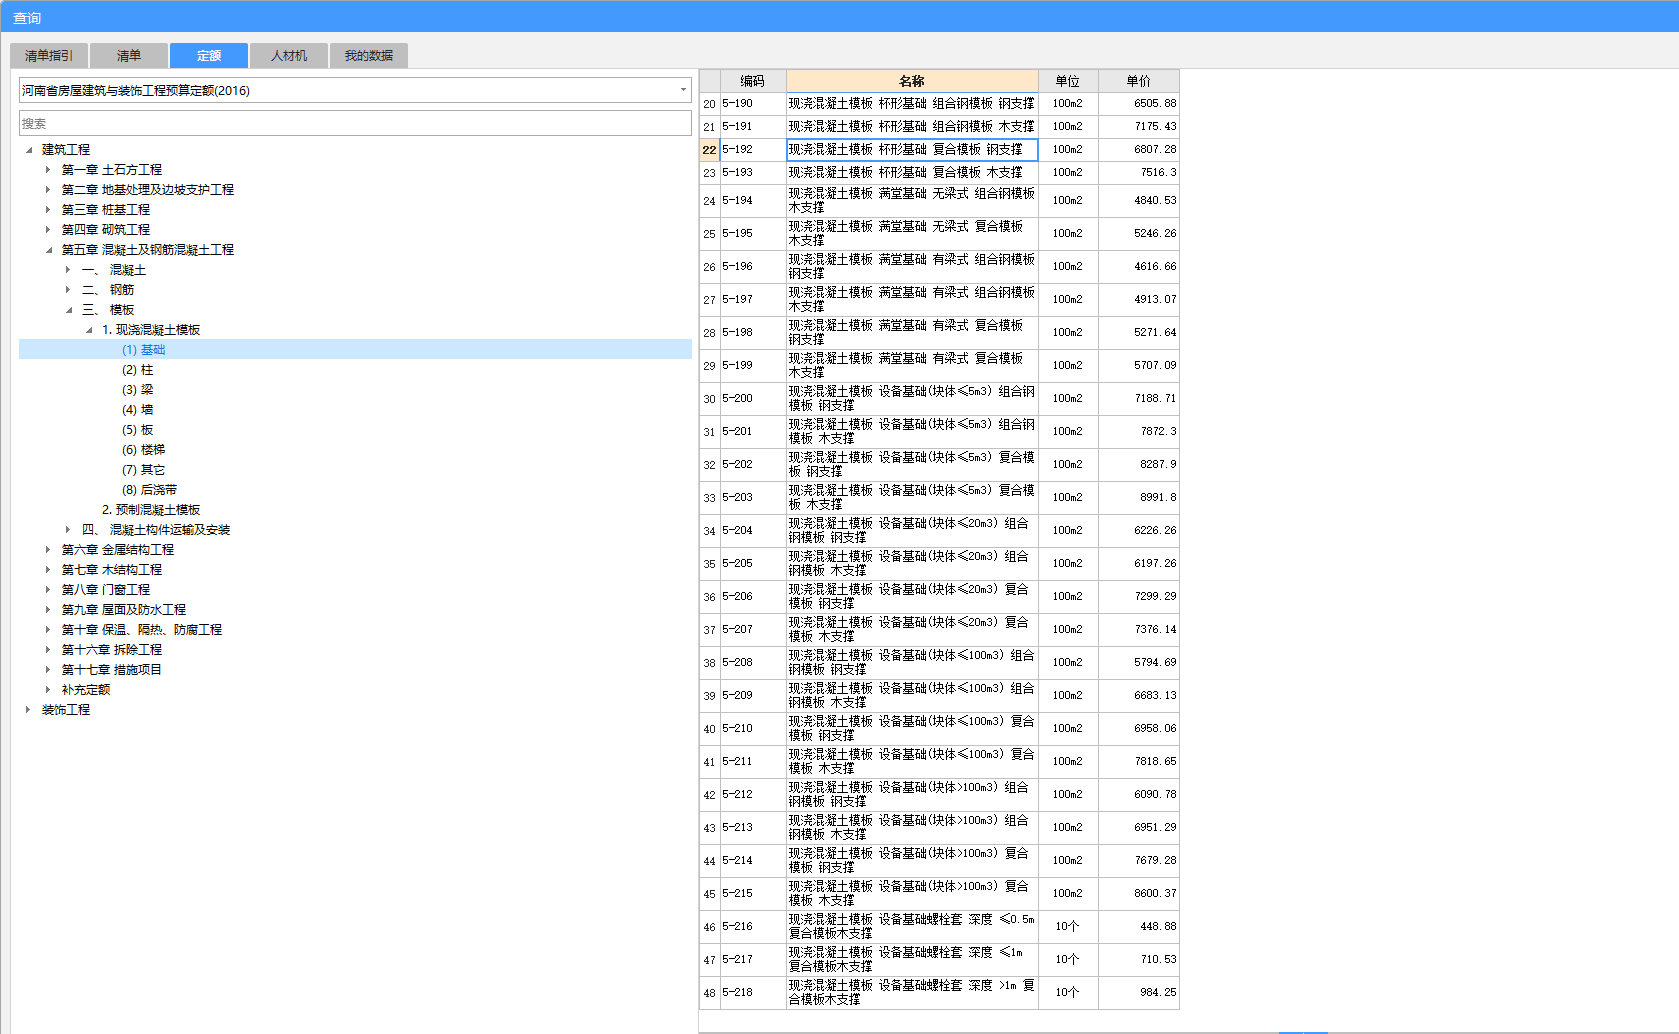The image size is (1679, 1034).
Task: Click the 单价 column header
Action: point(1139,81)
